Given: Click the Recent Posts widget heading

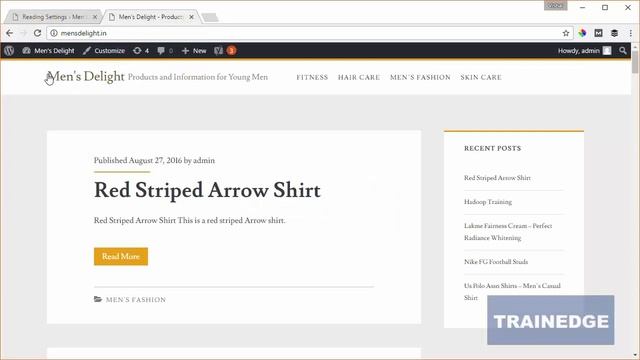Looking at the screenshot, I should (x=493, y=148).
